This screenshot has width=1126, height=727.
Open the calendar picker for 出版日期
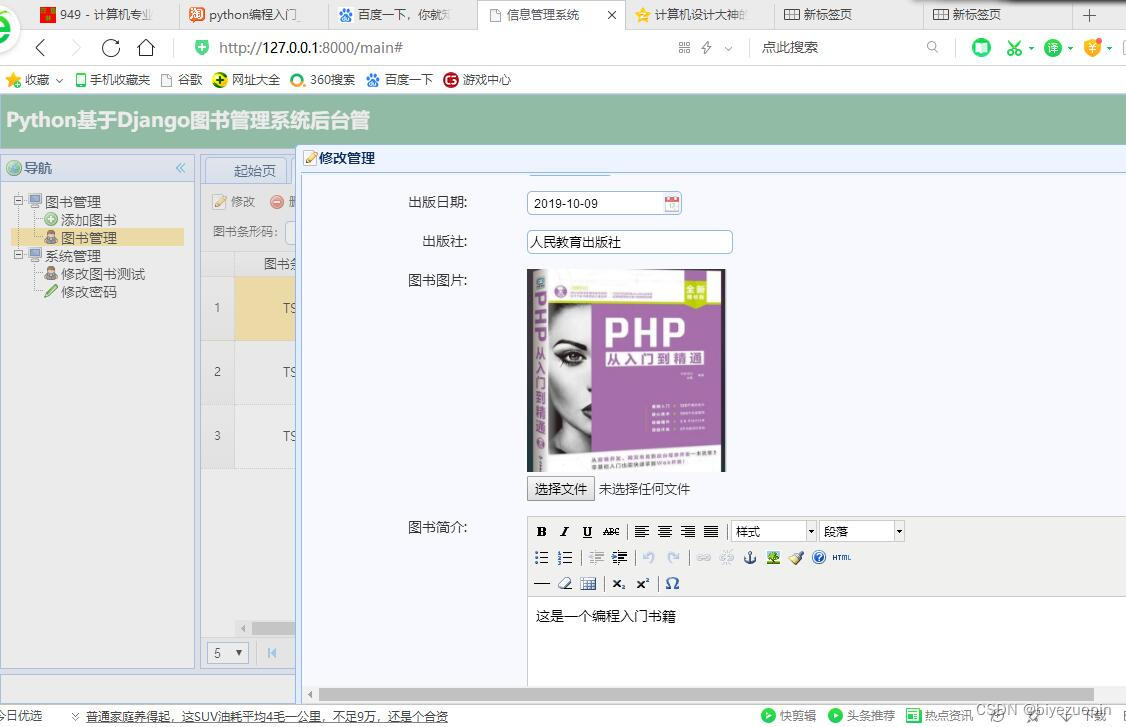(x=670, y=202)
